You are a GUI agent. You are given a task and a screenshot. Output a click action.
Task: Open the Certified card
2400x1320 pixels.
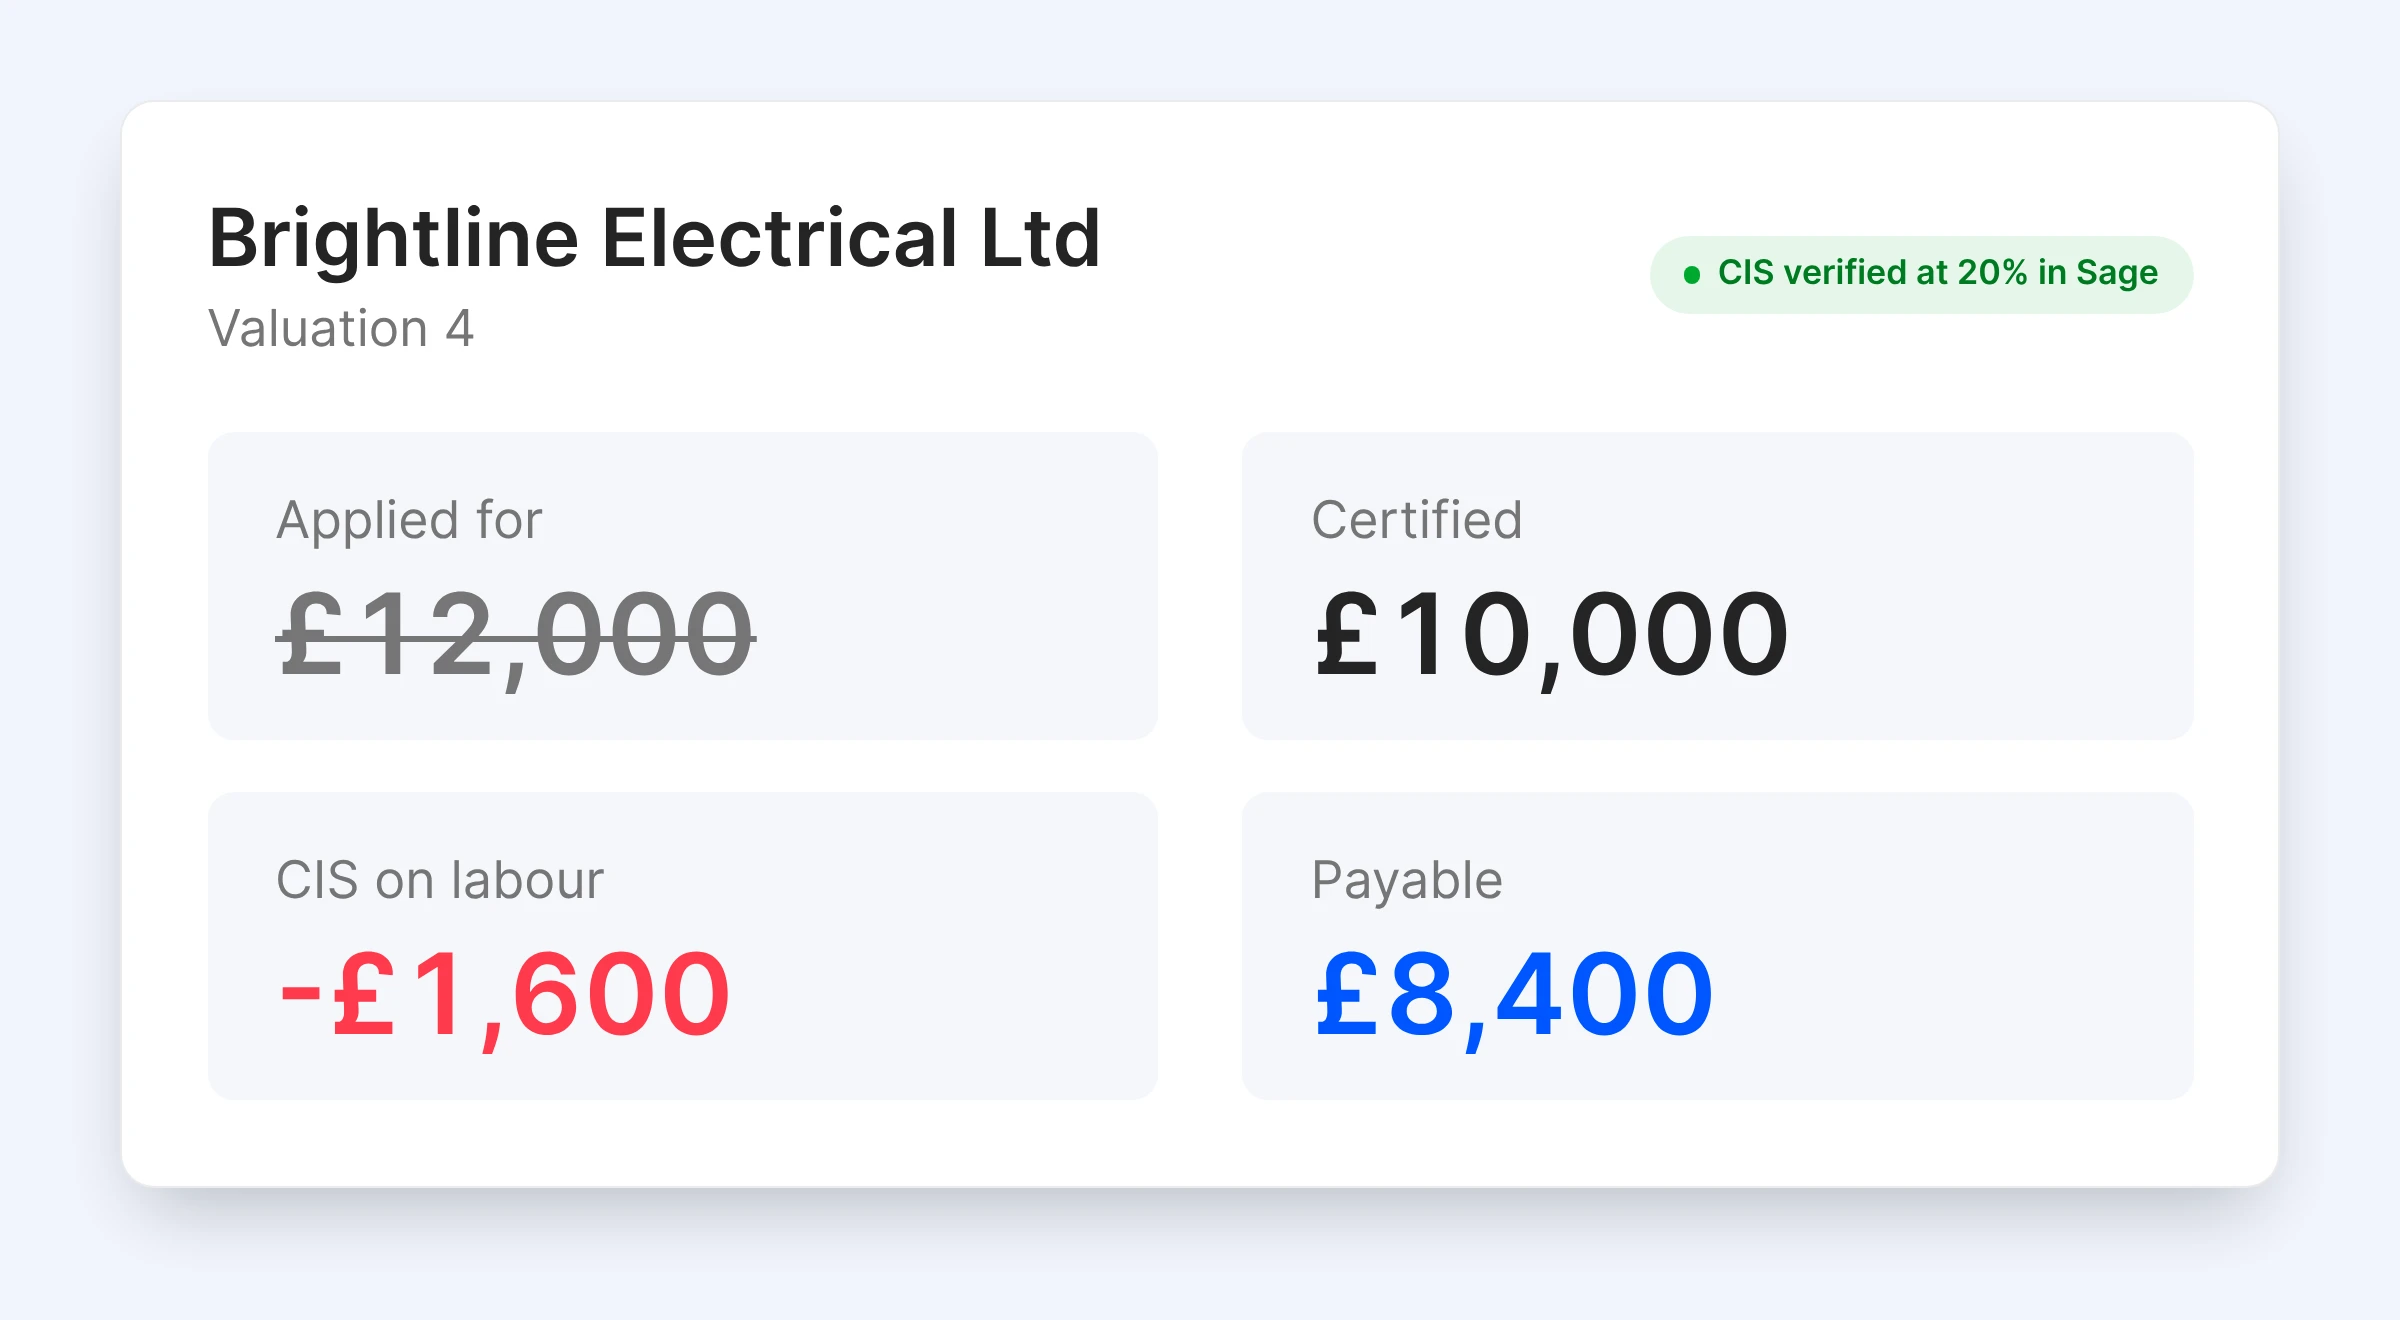[x=1717, y=586]
